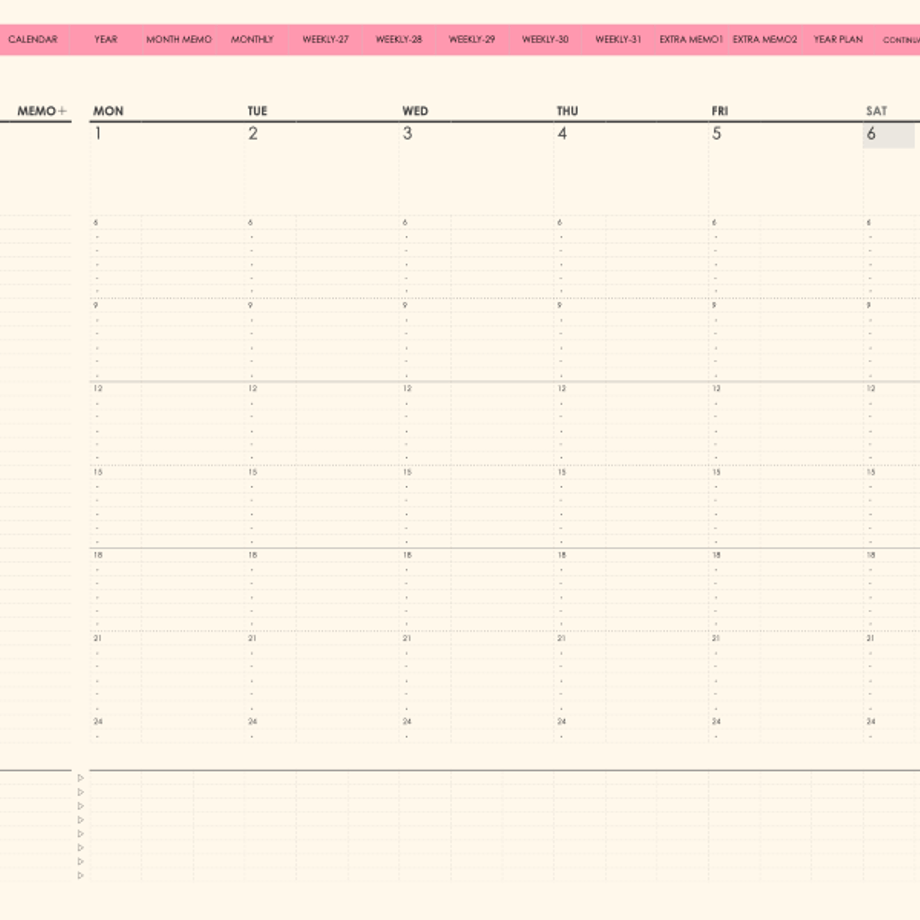Image resolution: width=920 pixels, height=920 pixels.
Task: Click the topmost triangle bullet in the notes list
Action: coord(81,778)
